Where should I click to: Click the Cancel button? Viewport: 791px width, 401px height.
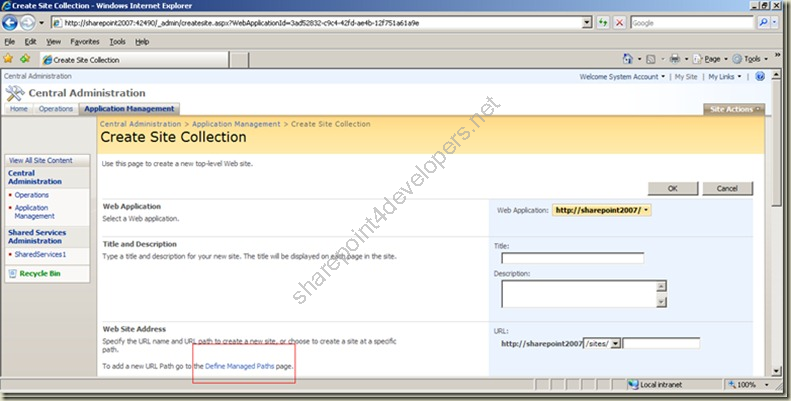(x=727, y=188)
